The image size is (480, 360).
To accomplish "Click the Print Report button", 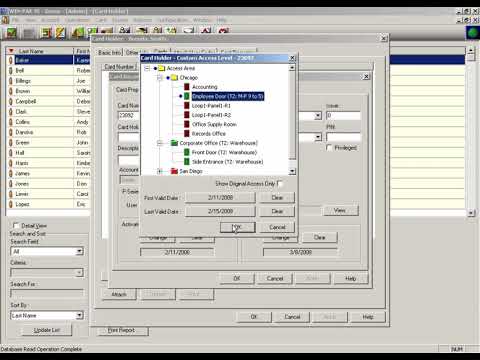I will 122,330.
